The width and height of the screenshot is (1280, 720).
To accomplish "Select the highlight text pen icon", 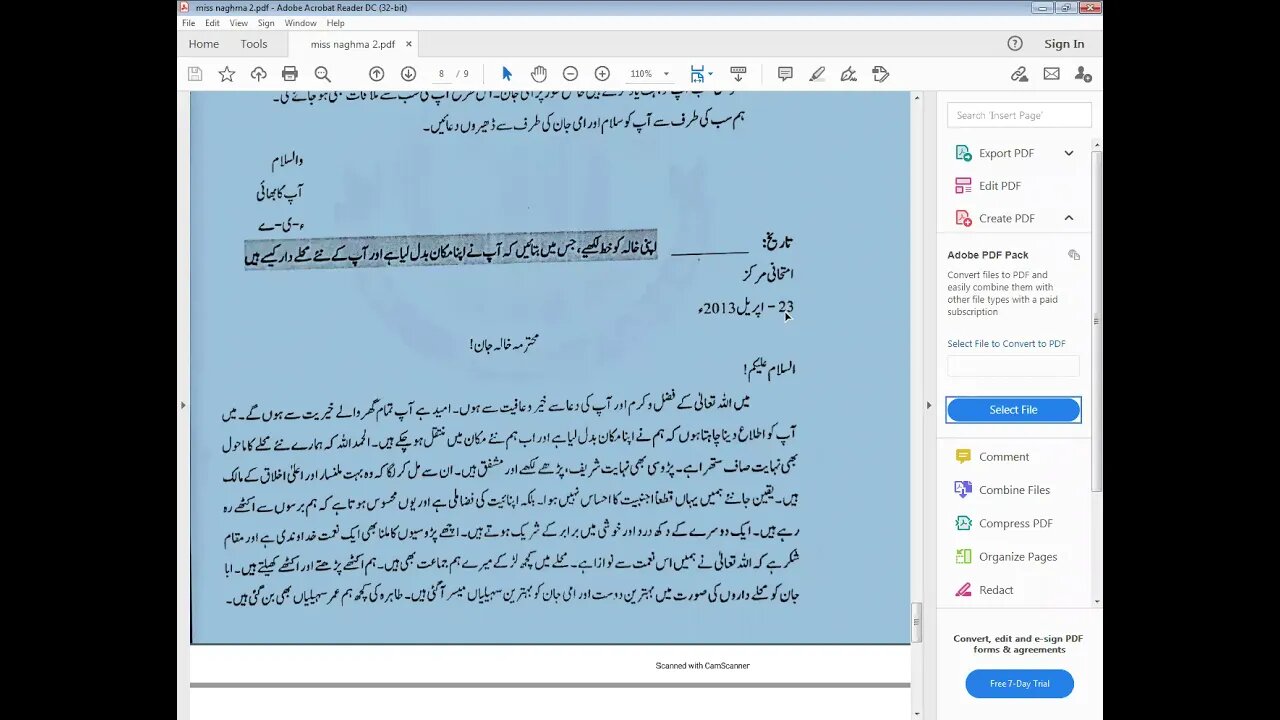I will coord(817,74).
